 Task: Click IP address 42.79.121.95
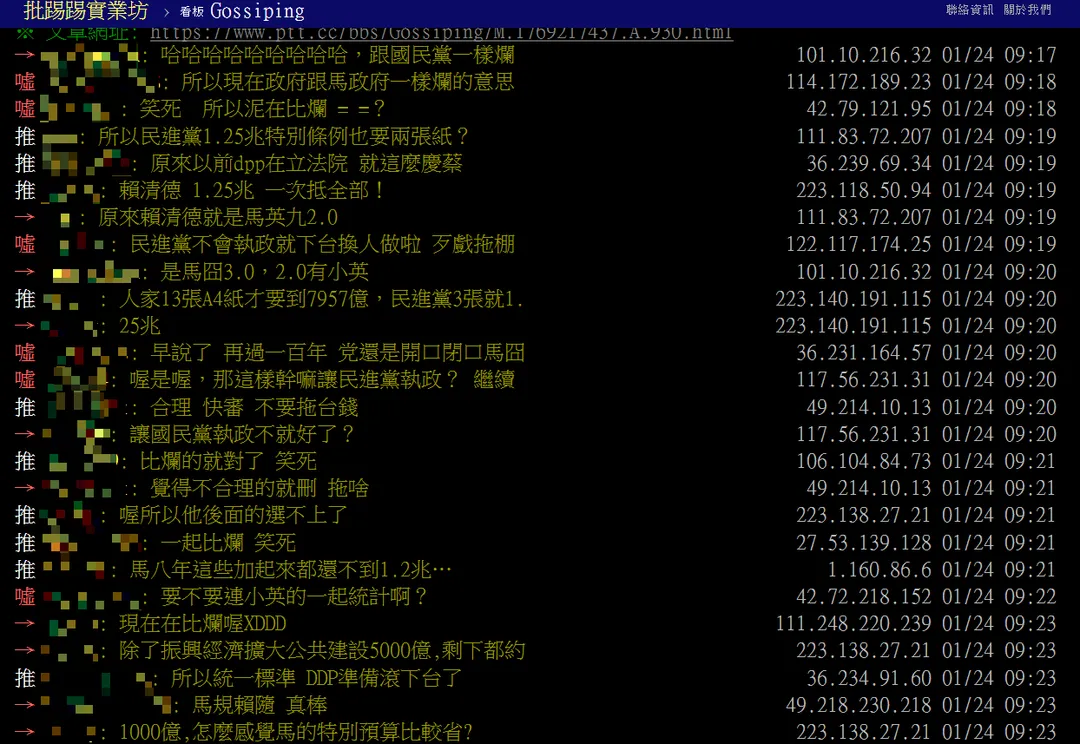(x=869, y=109)
